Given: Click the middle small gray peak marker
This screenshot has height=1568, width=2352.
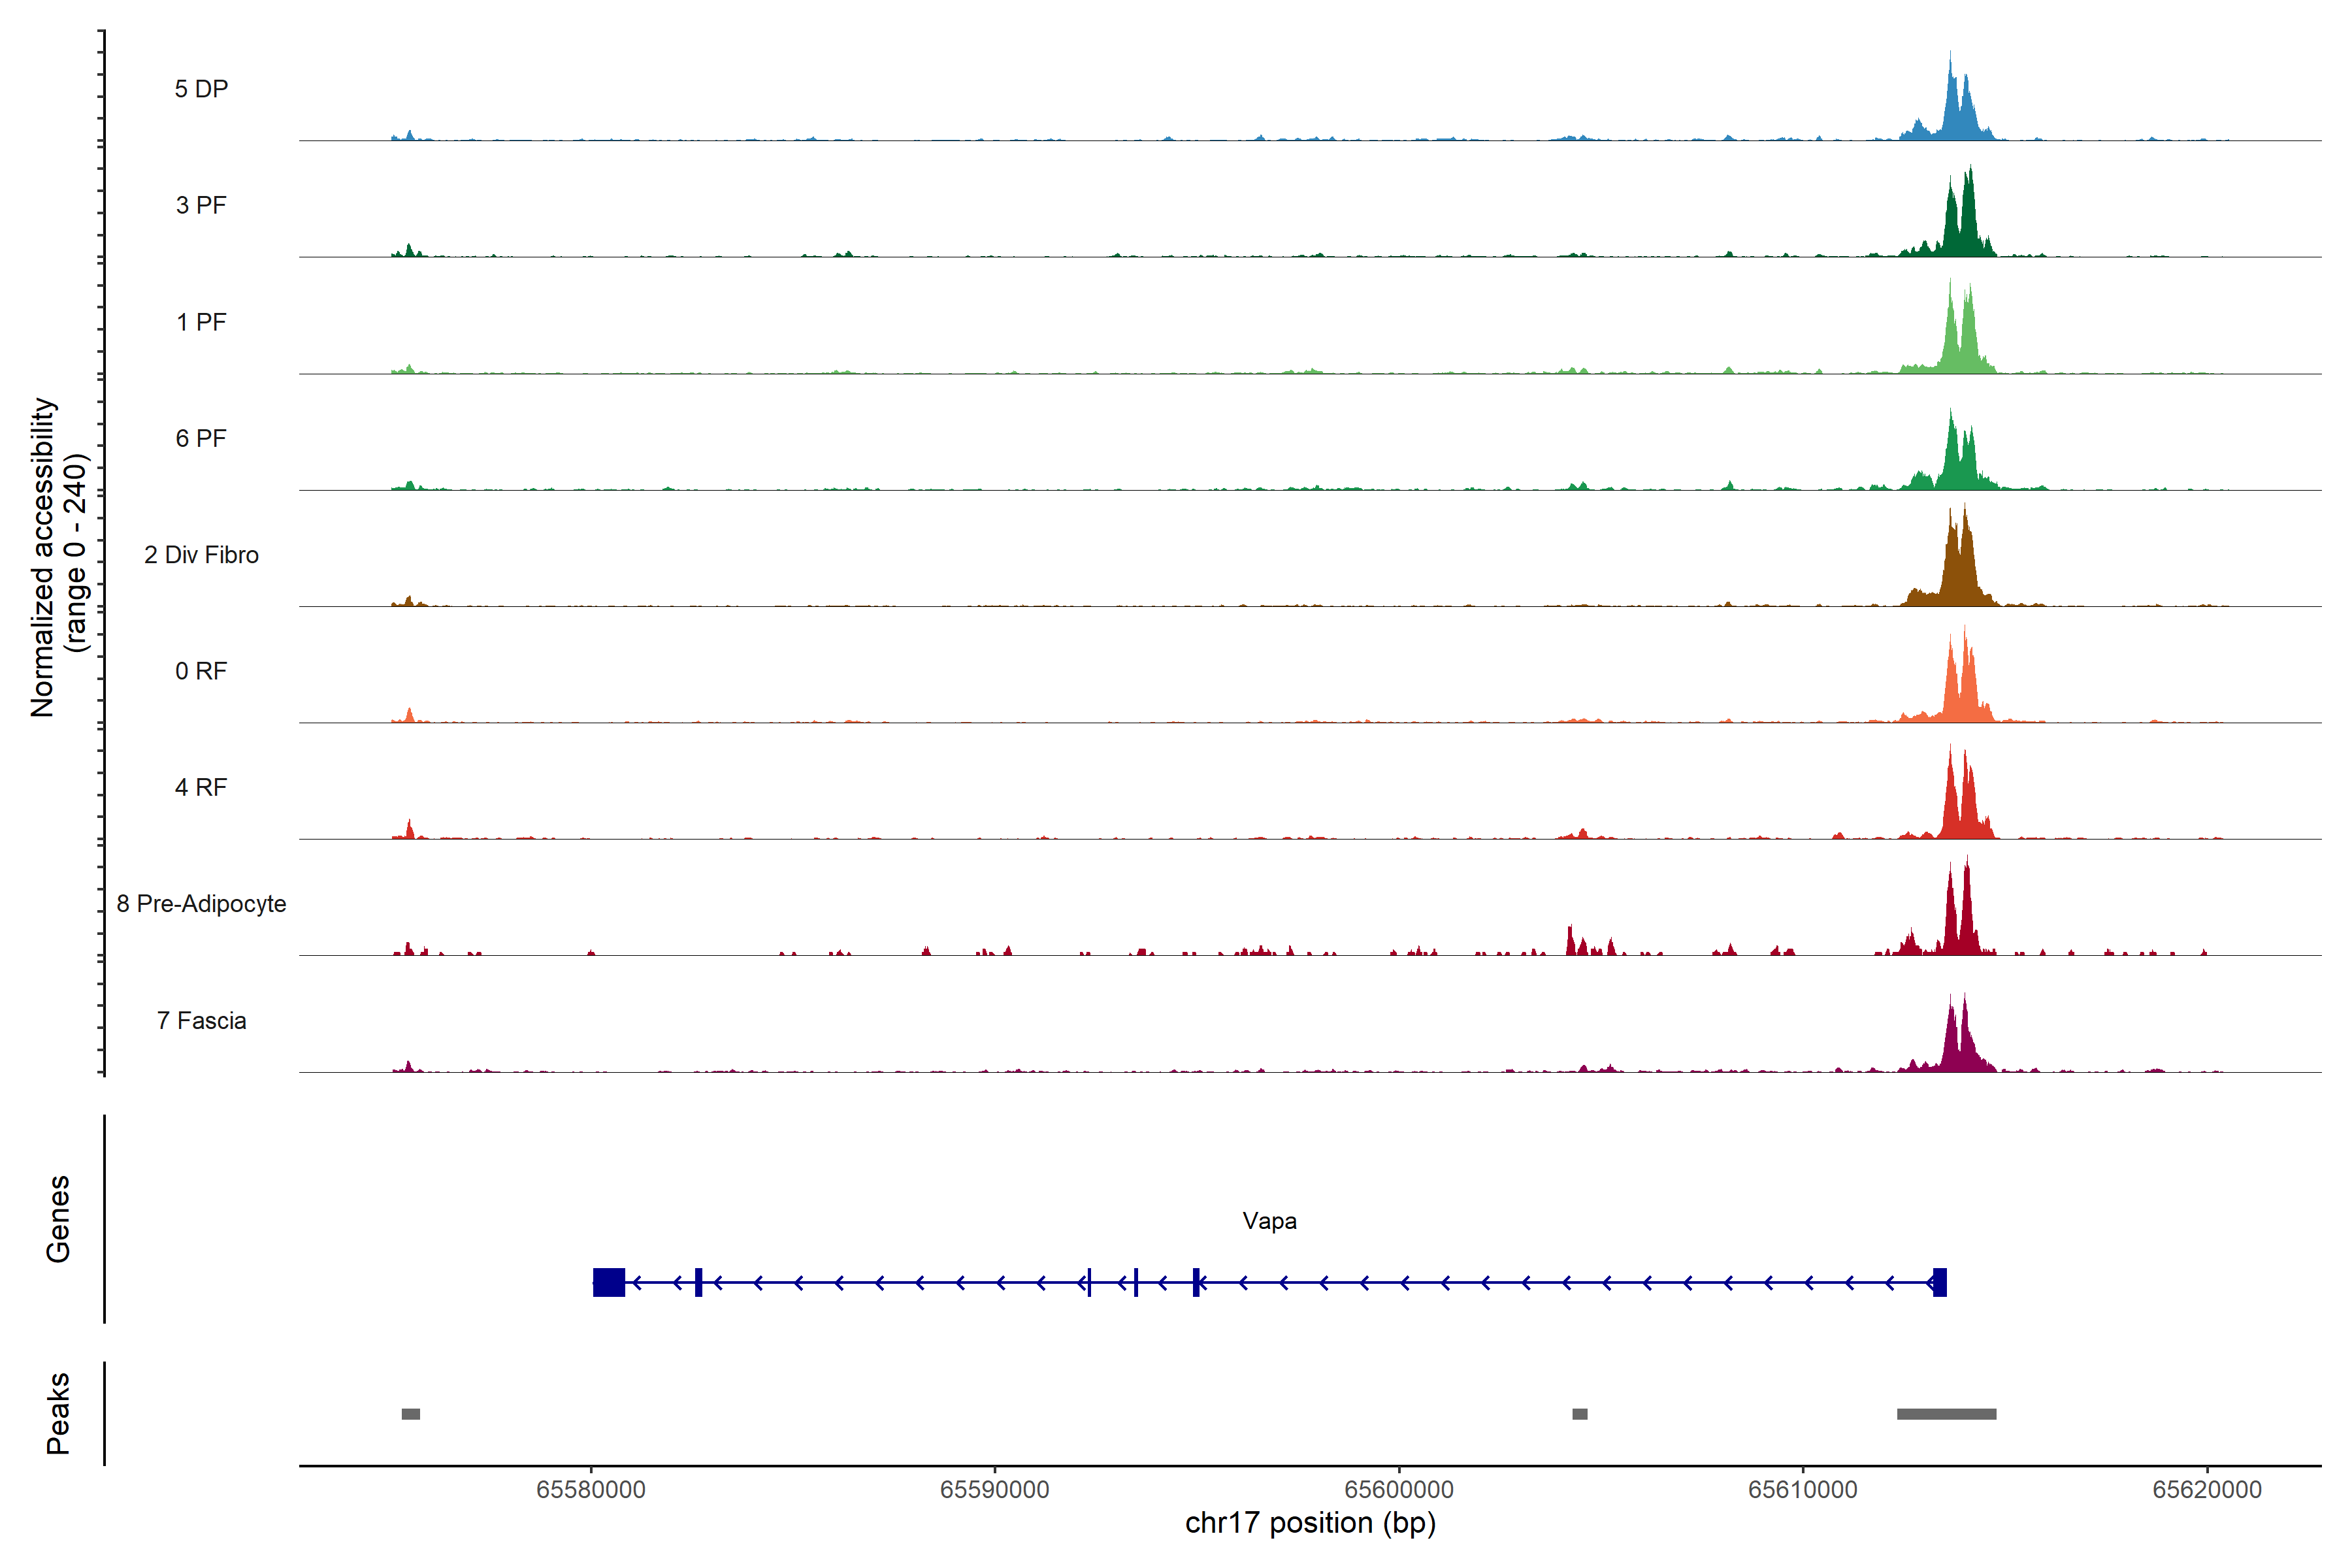Looking at the screenshot, I should (1579, 1414).
